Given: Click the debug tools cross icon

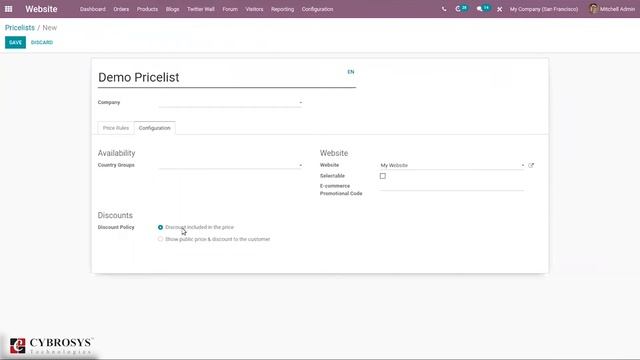Looking at the screenshot, I should (499, 9).
